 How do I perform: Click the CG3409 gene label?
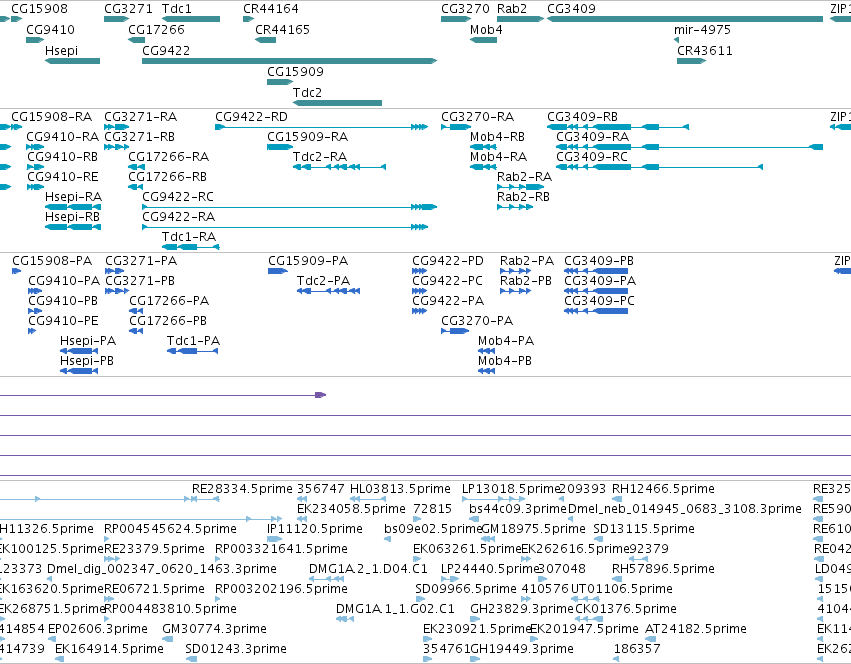point(571,9)
